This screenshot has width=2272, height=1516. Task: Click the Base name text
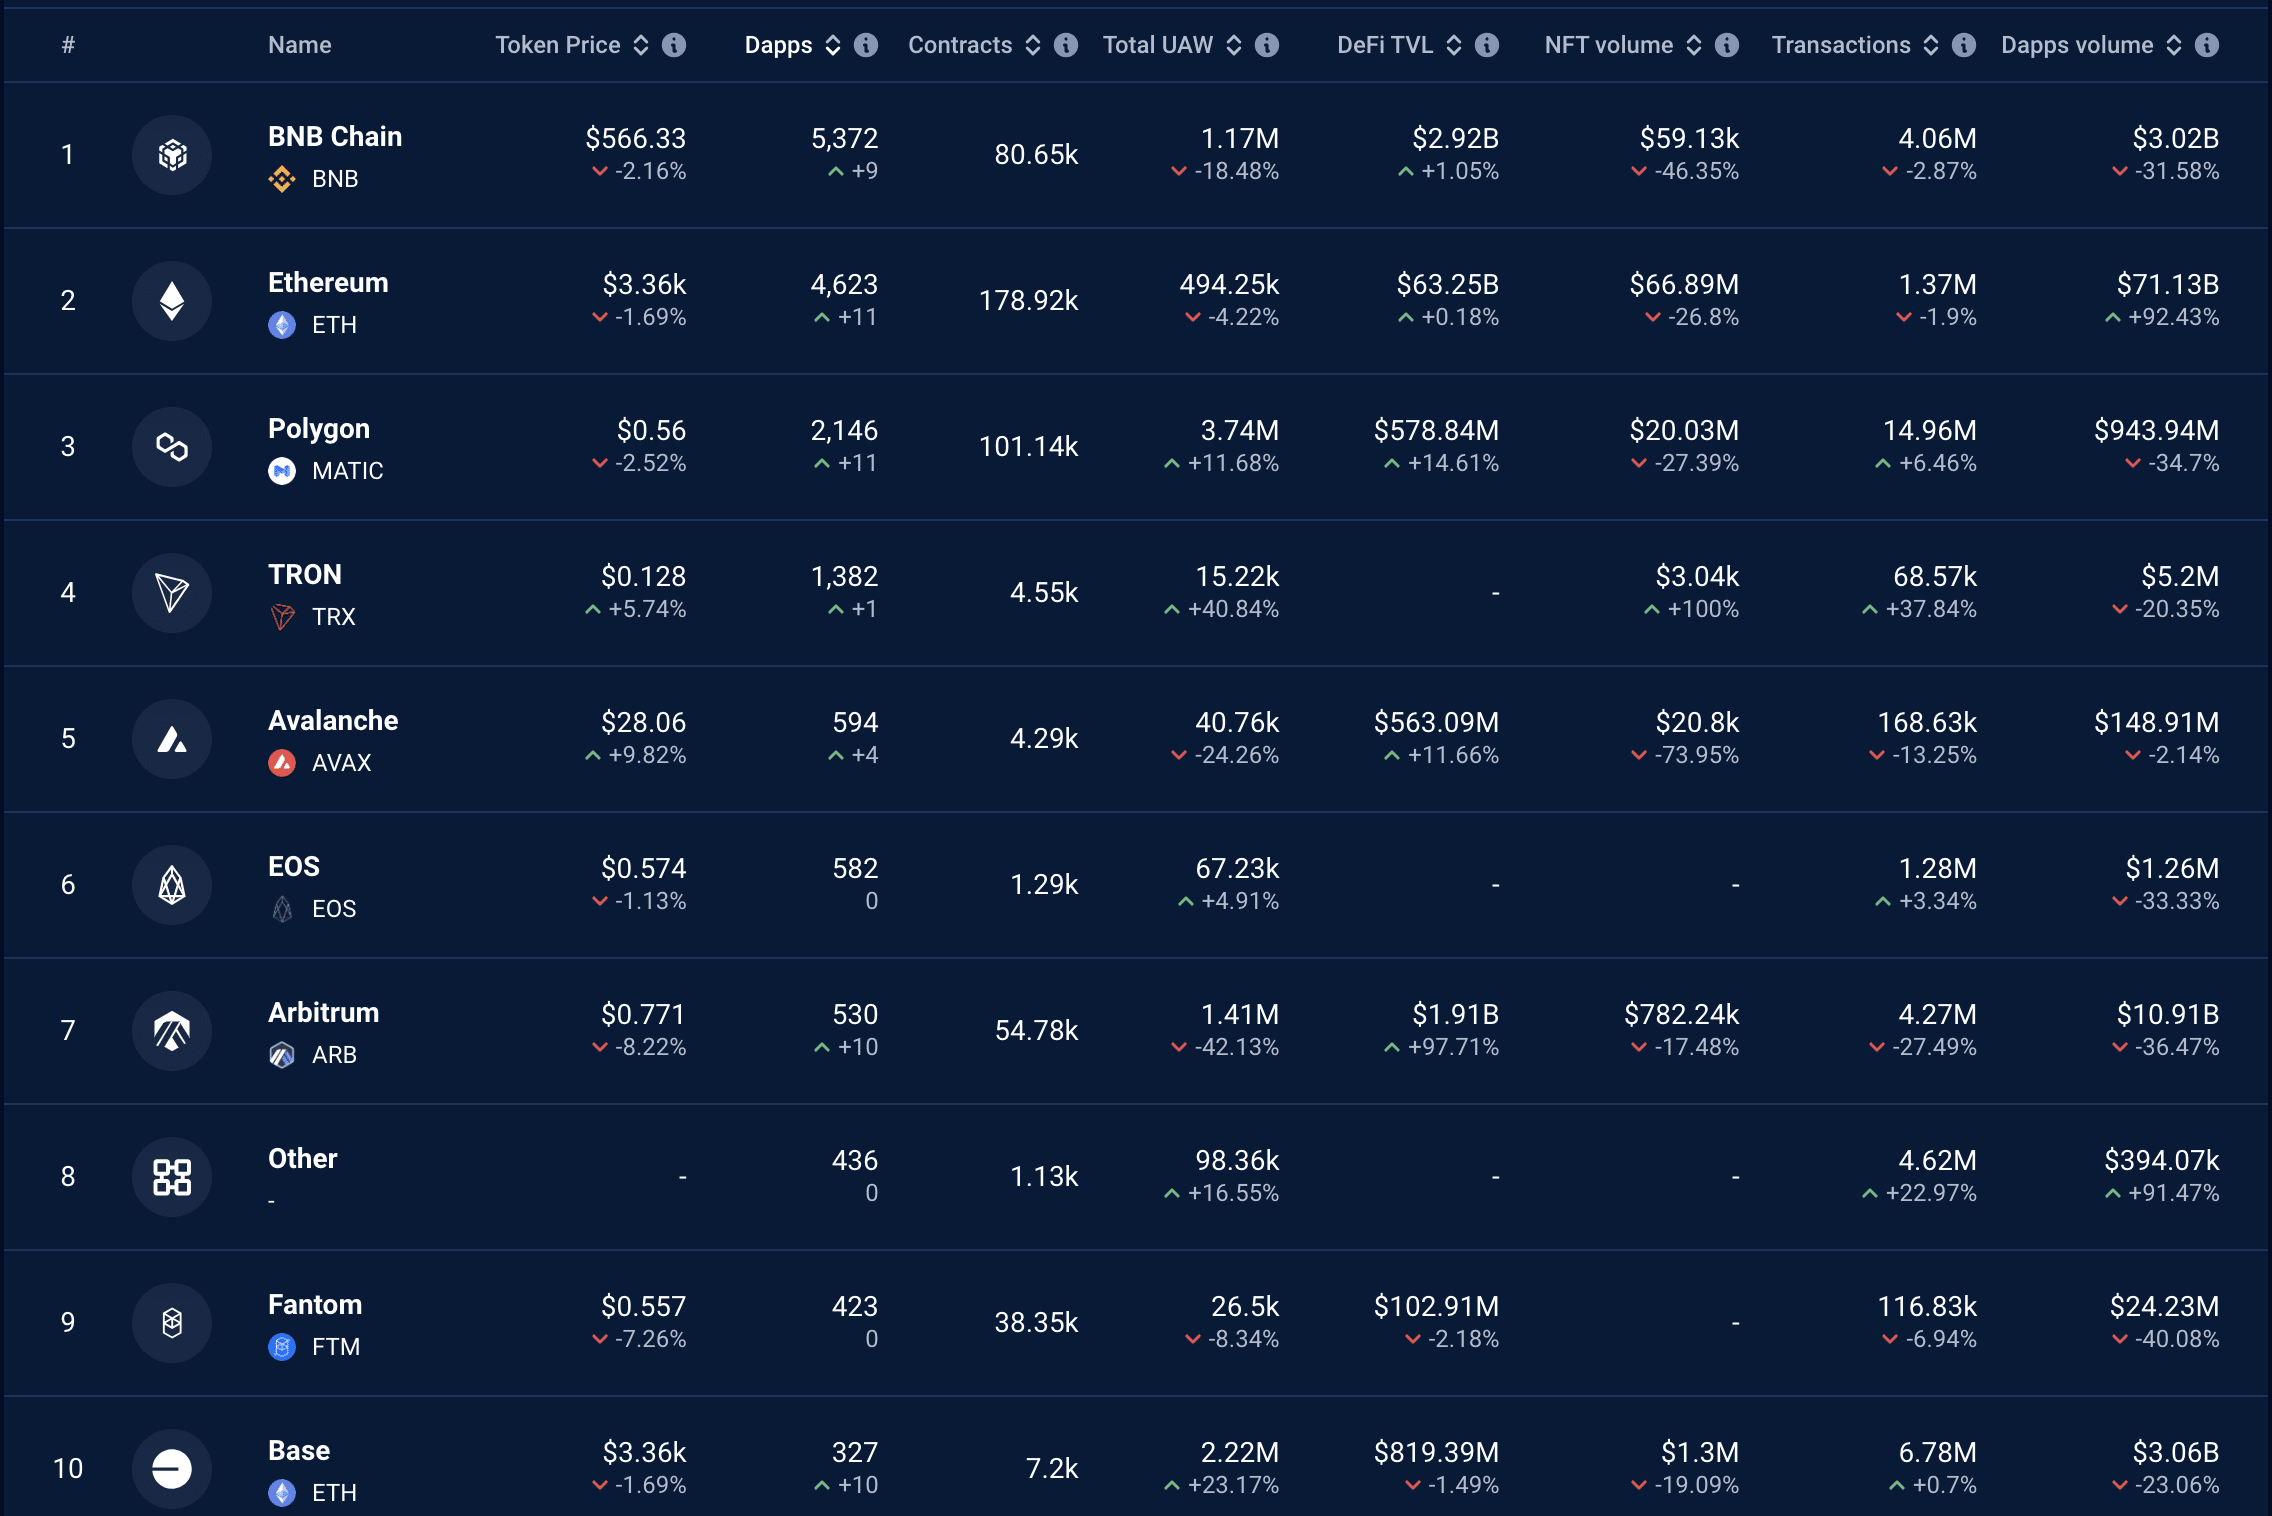(299, 1451)
